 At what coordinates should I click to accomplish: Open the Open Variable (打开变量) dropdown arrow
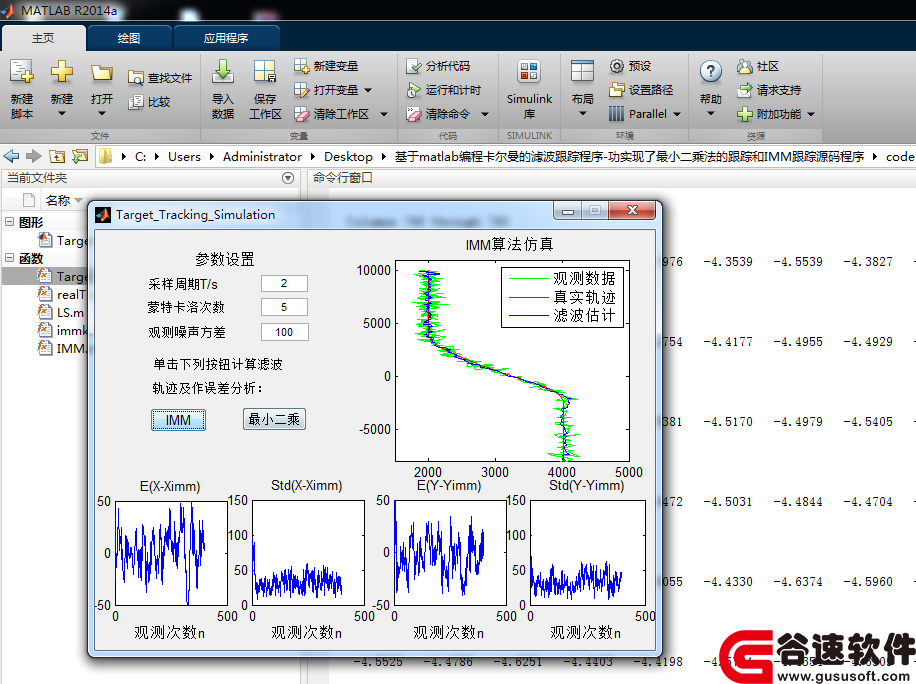coord(368,90)
